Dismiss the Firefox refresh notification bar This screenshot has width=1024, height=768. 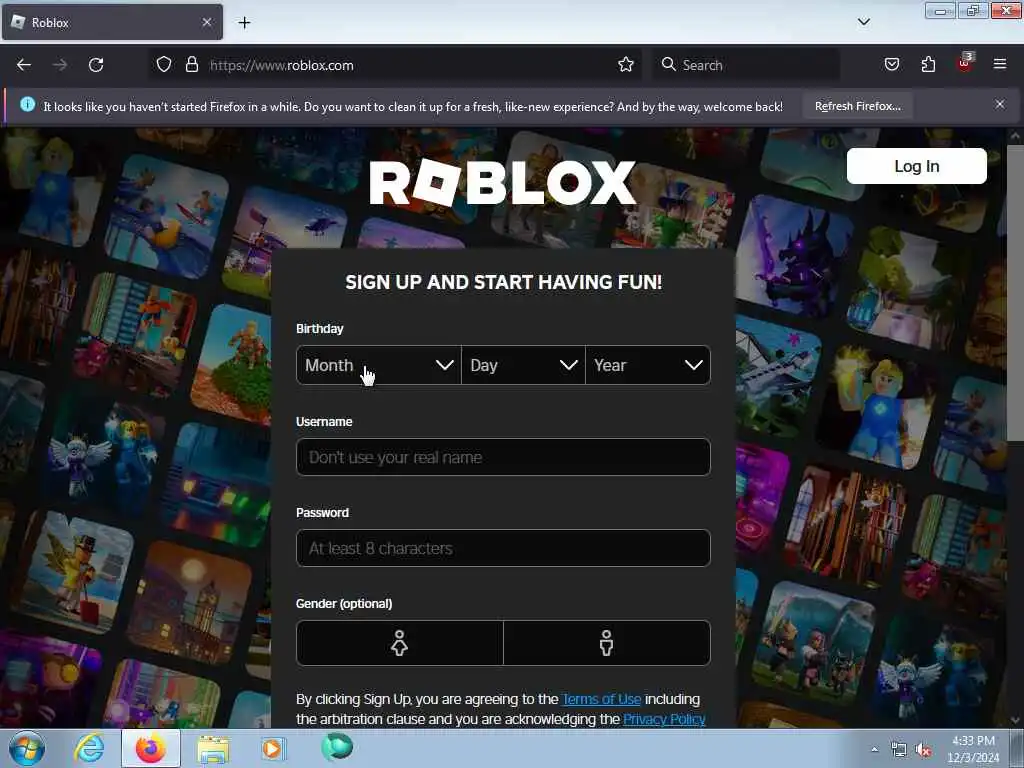click(999, 104)
